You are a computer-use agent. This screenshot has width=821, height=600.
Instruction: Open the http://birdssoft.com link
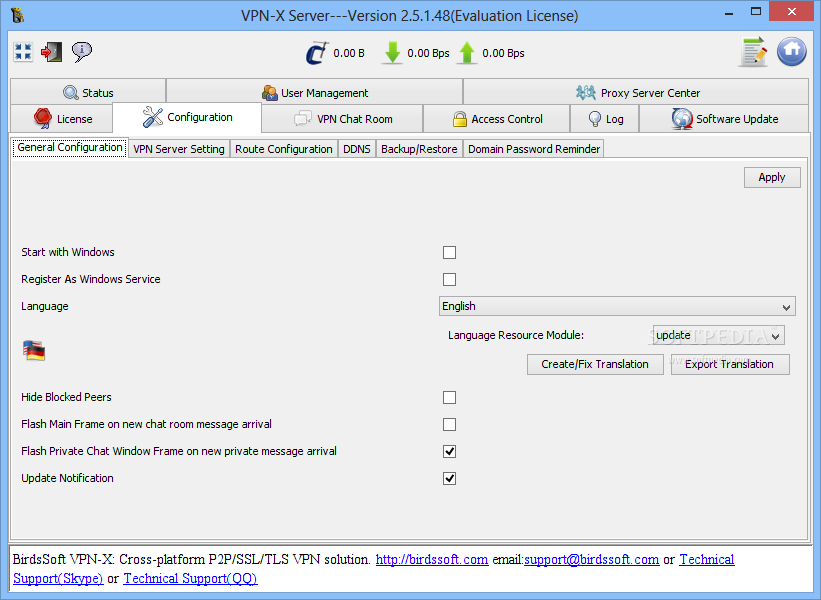click(x=432, y=560)
